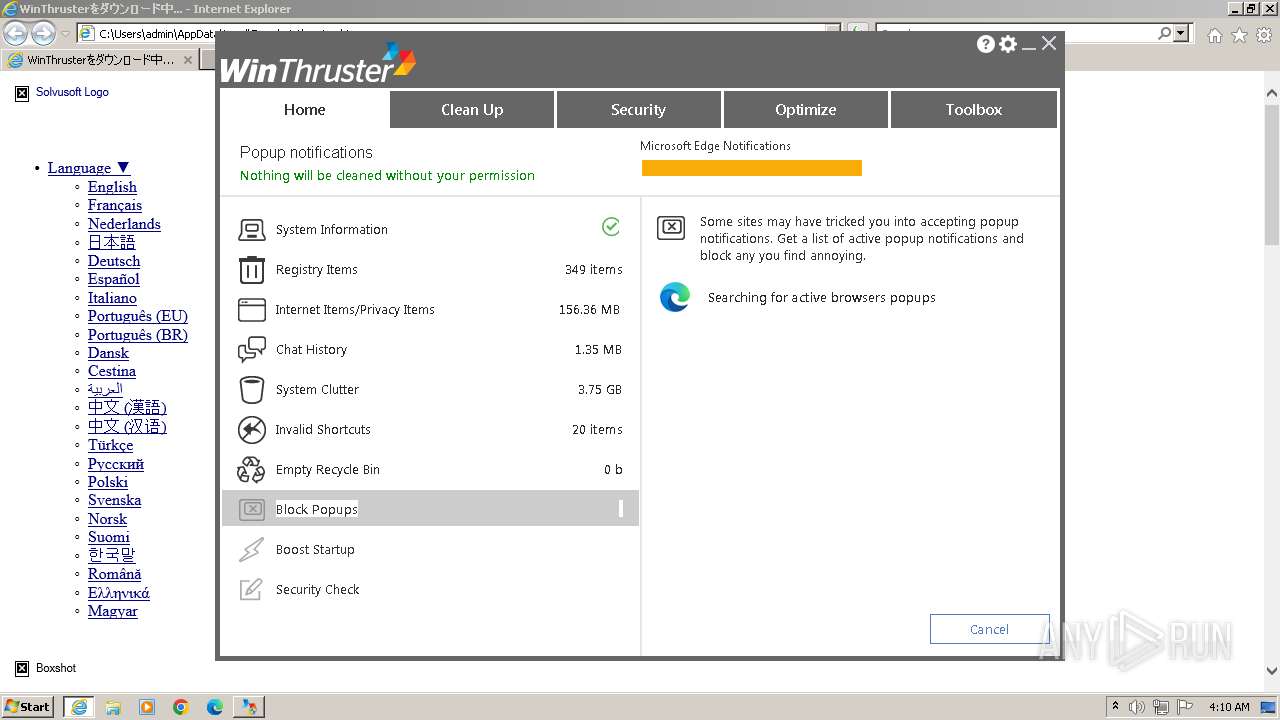
Task: Choose Deutsch language link
Action: point(114,261)
